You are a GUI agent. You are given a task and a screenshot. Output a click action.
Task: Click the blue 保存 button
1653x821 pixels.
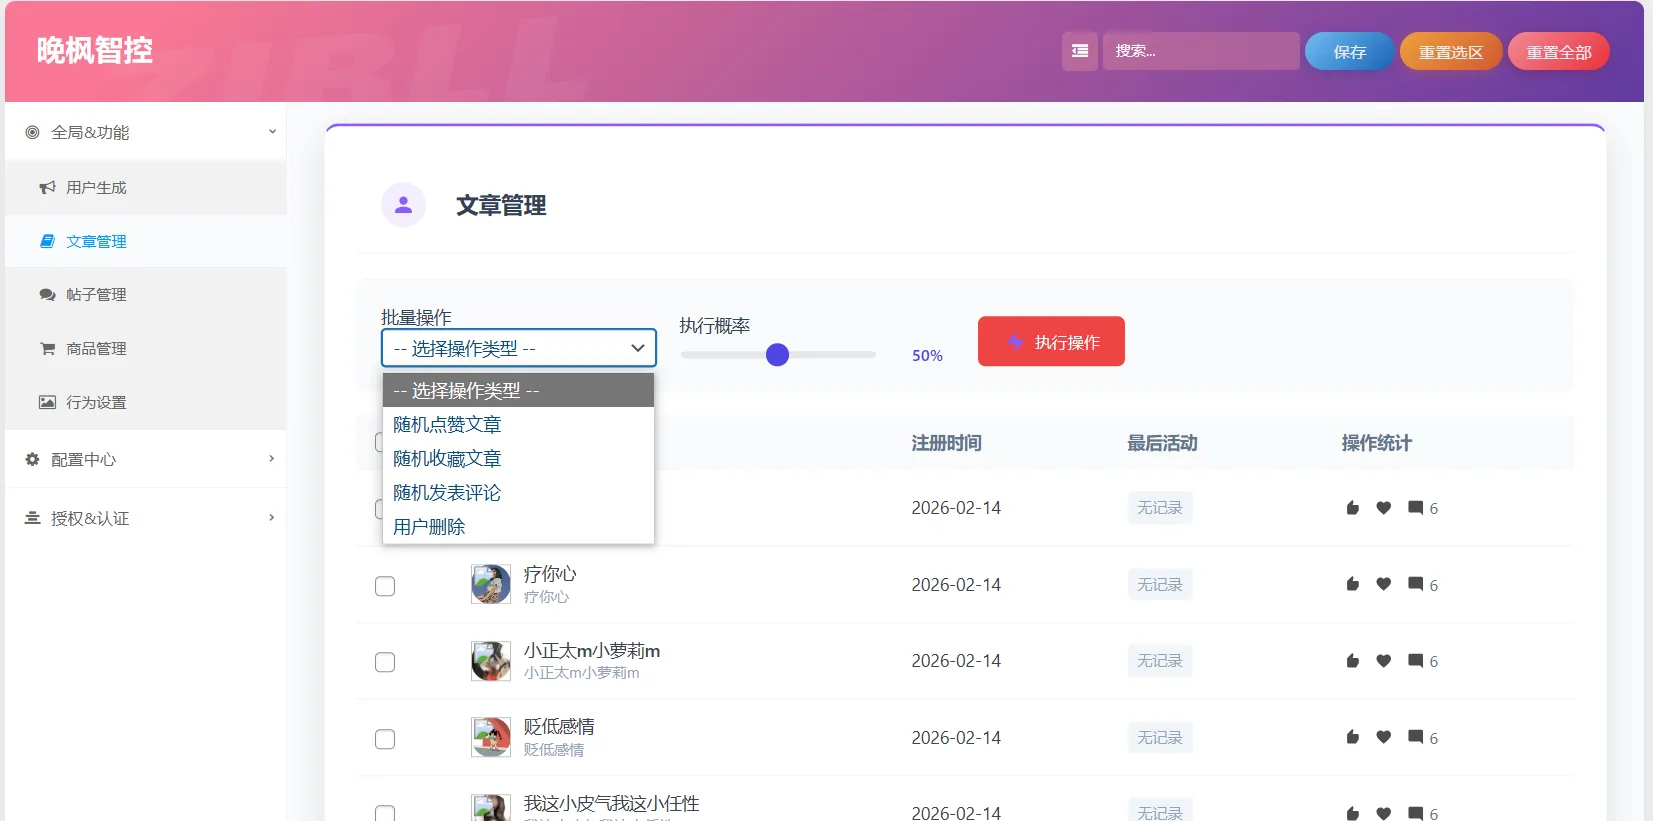1349,51
